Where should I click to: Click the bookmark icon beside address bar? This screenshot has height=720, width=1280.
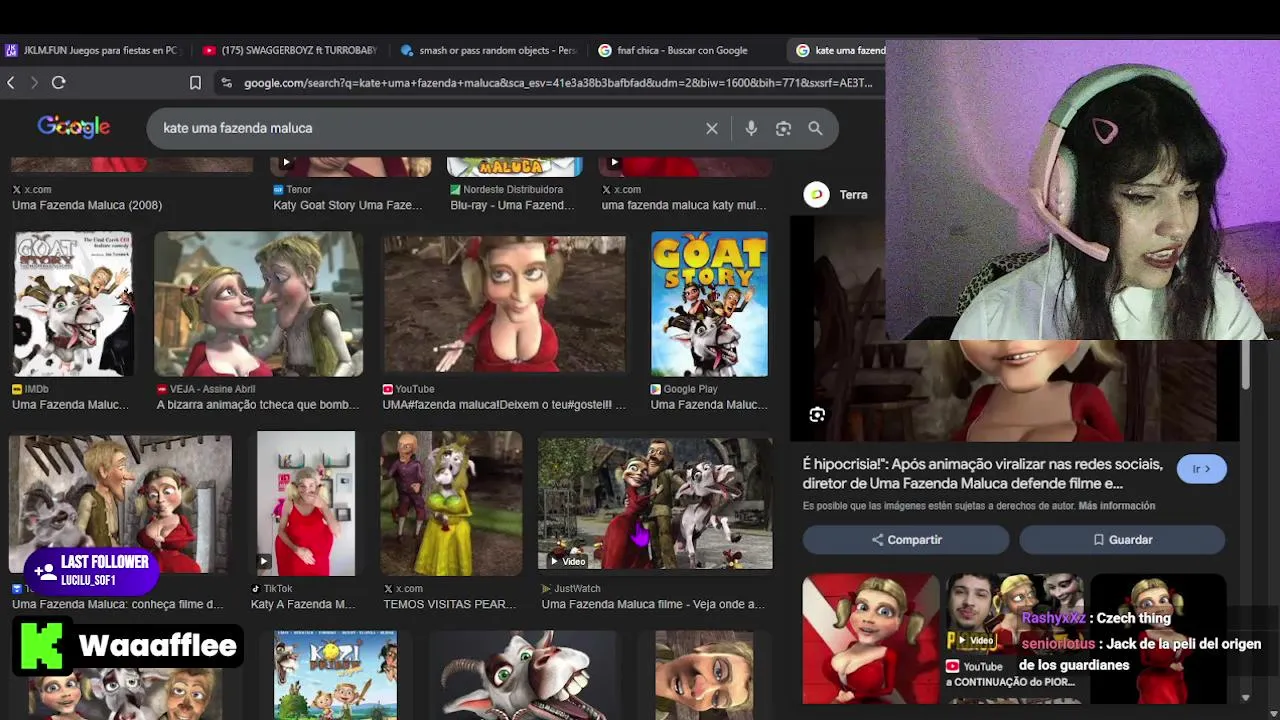[x=196, y=83]
